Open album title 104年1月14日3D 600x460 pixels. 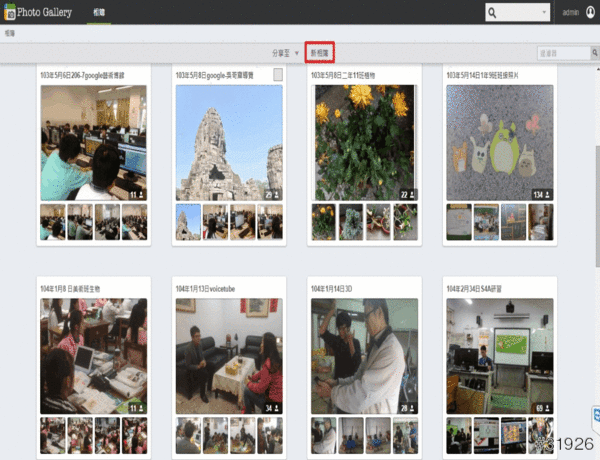click(x=331, y=289)
